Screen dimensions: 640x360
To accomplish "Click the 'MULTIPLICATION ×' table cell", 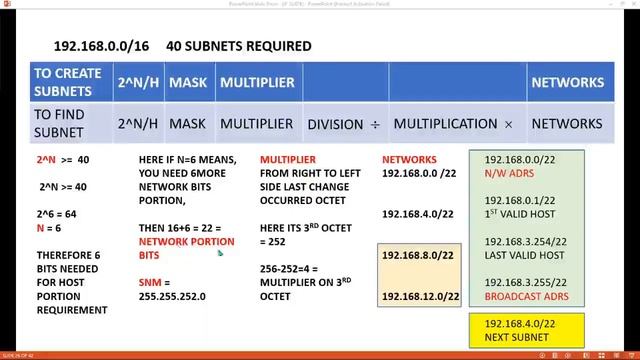I will pyautogui.click(x=458, y=123).
